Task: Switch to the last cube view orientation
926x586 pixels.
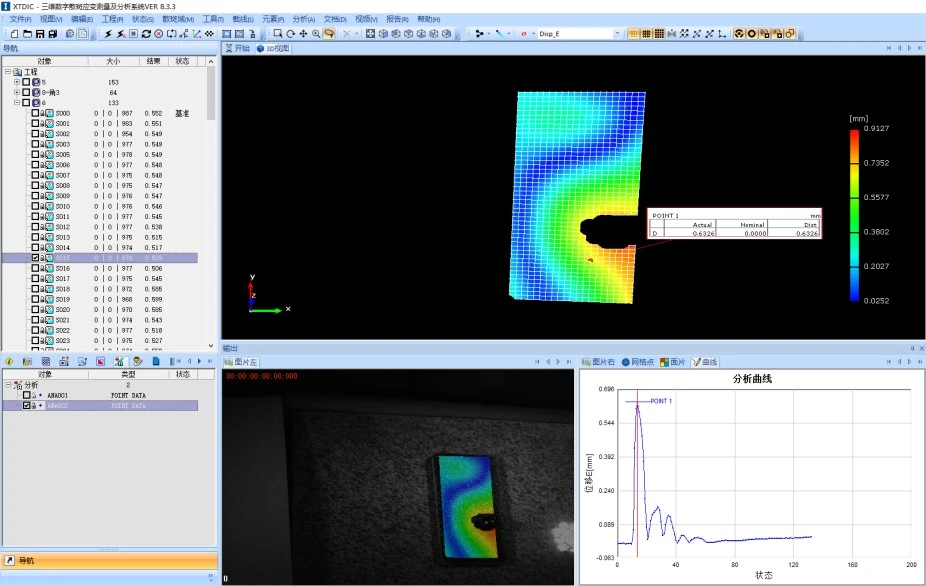Action: pos(447,34)
